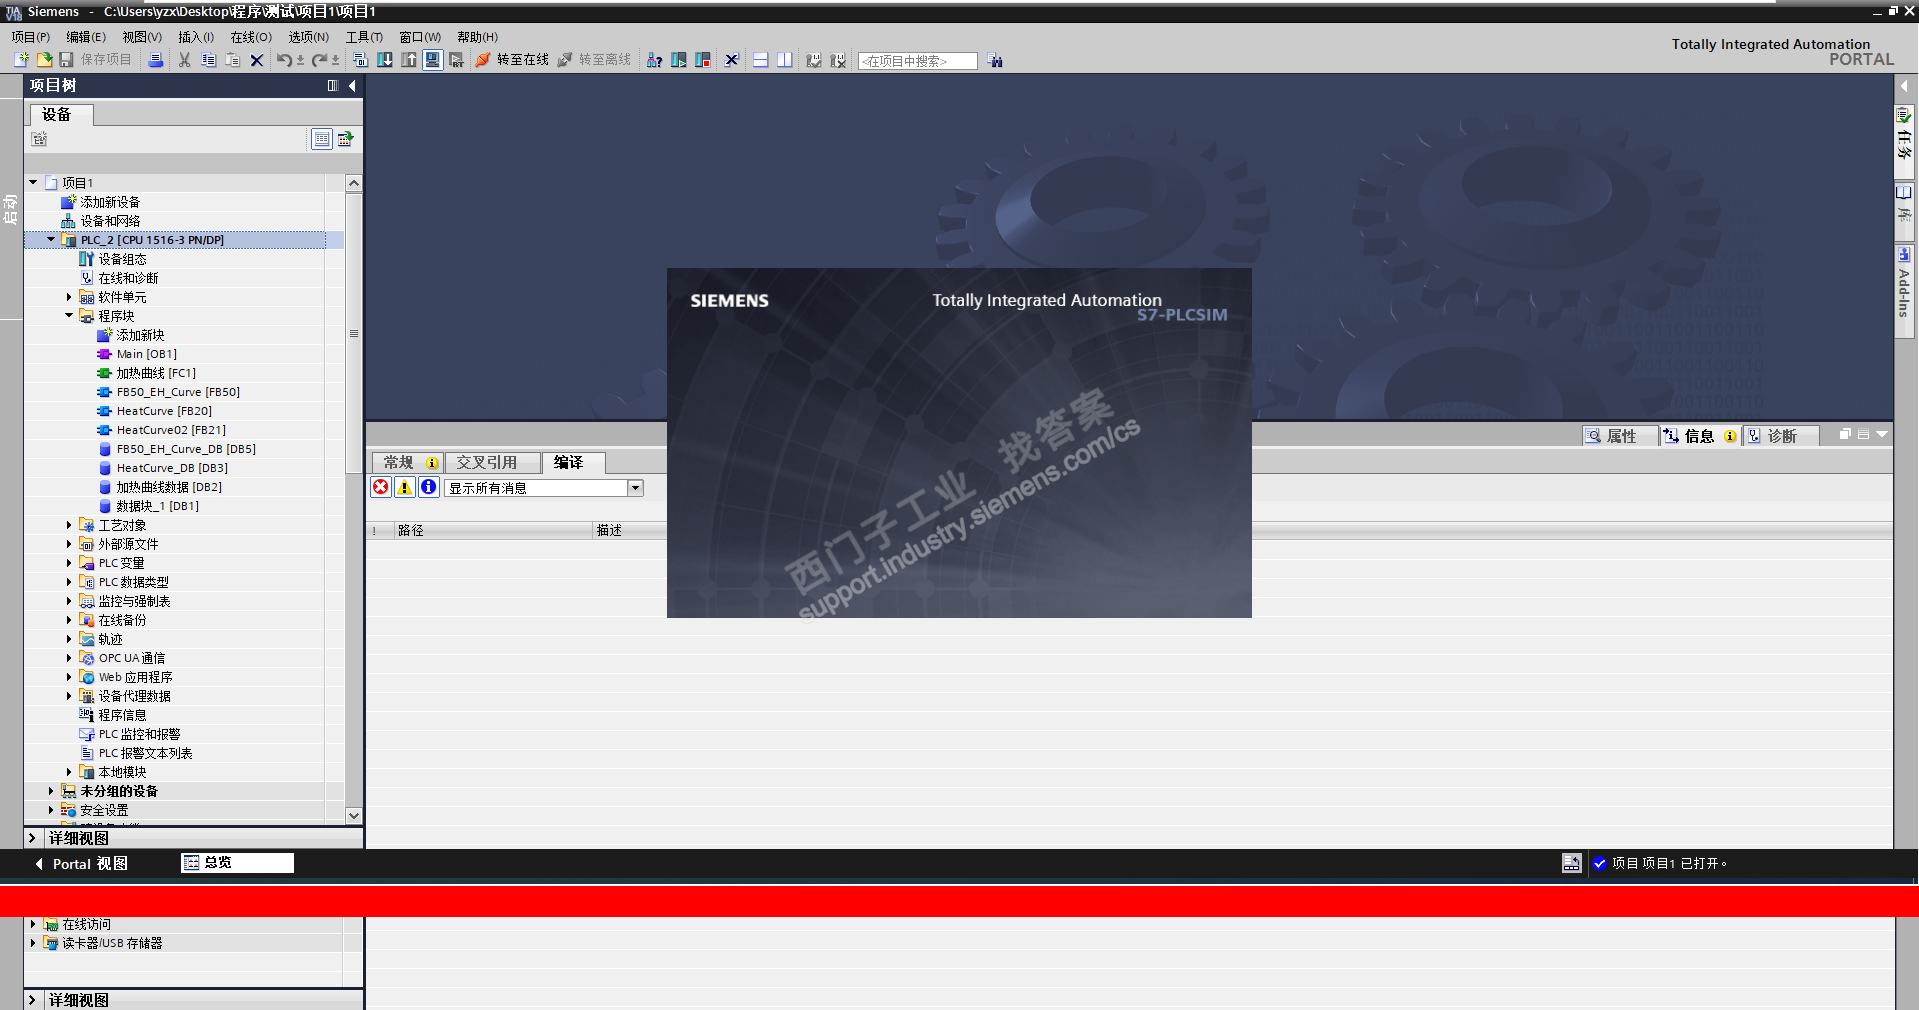Click the accessible devices icon
The width and height of the screenshot is (1919, 1010).
pyautogui.click(x=654, y=60)
